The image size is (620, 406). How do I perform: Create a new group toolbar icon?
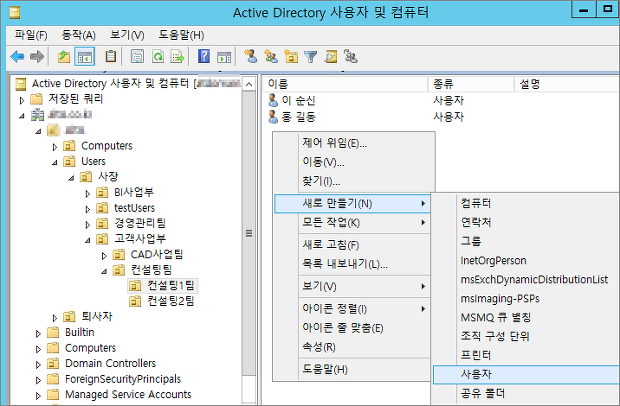click(x=271, y=57)
